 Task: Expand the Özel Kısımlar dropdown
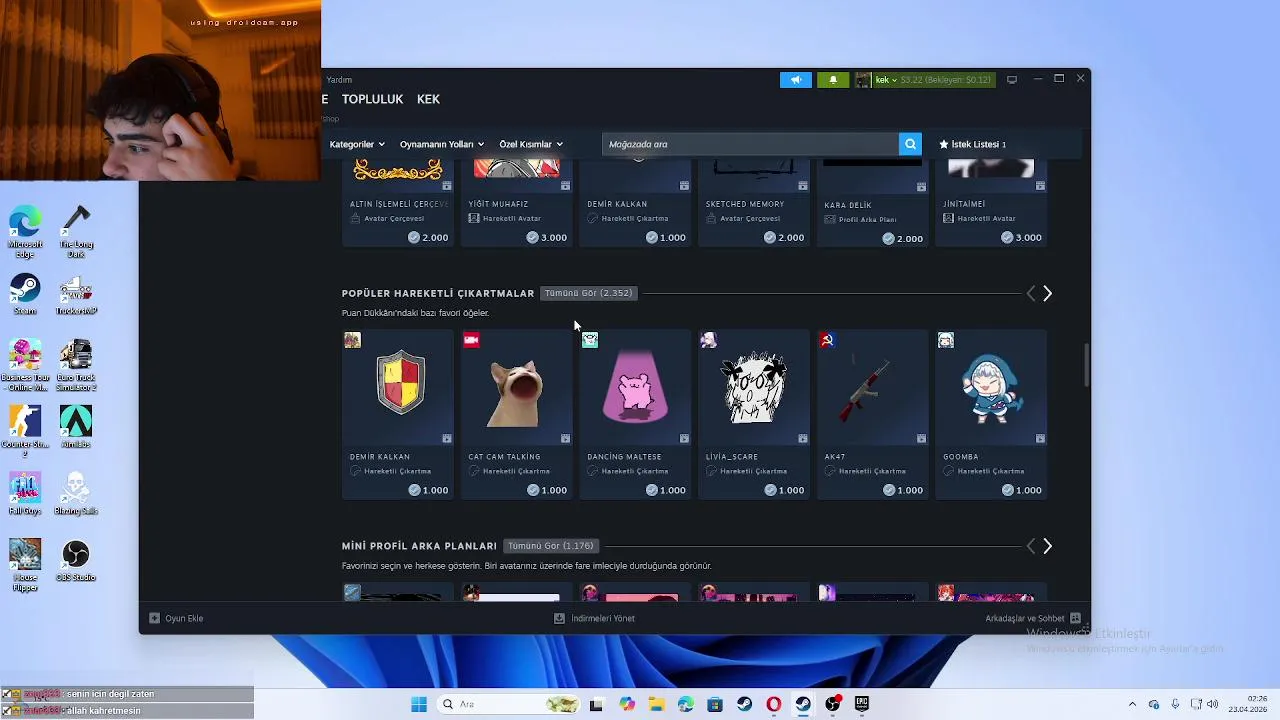click(x=531, y=144)
